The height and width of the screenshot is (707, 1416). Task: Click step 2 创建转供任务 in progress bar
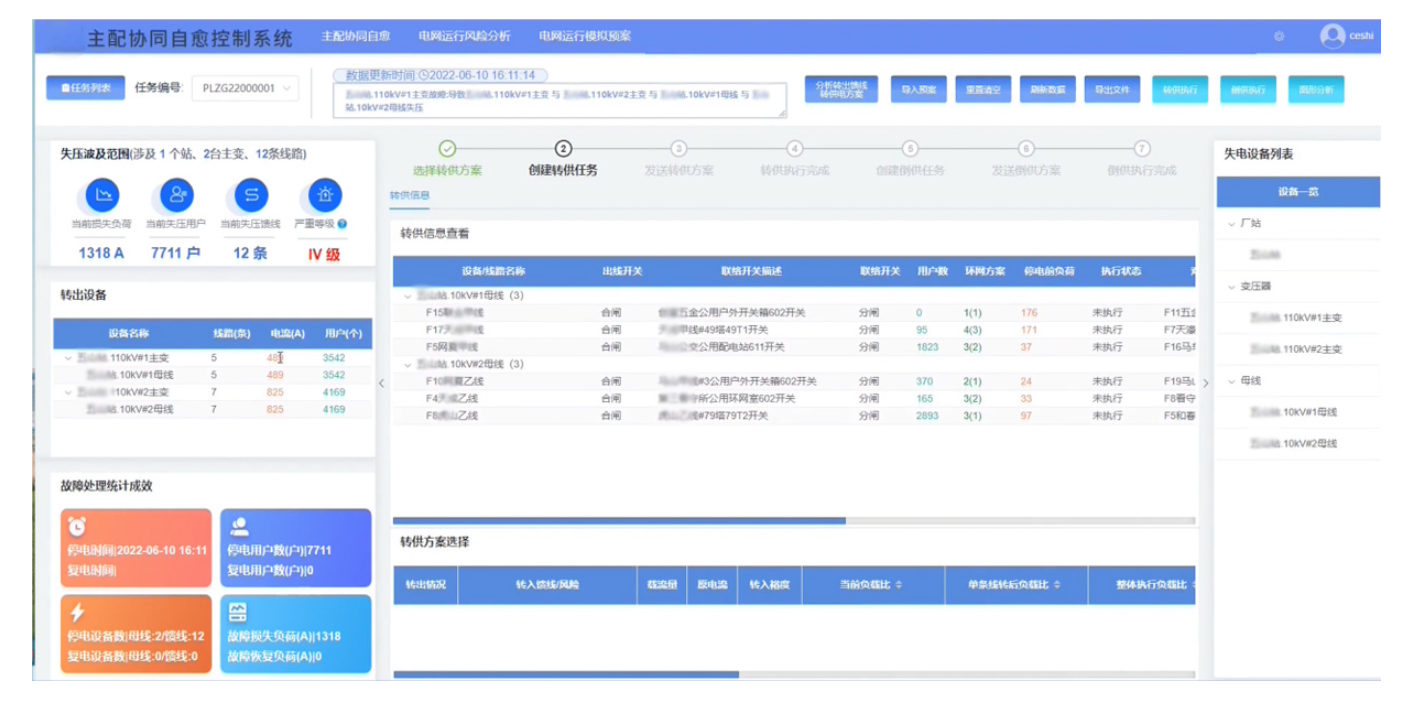tap(563, 149)
